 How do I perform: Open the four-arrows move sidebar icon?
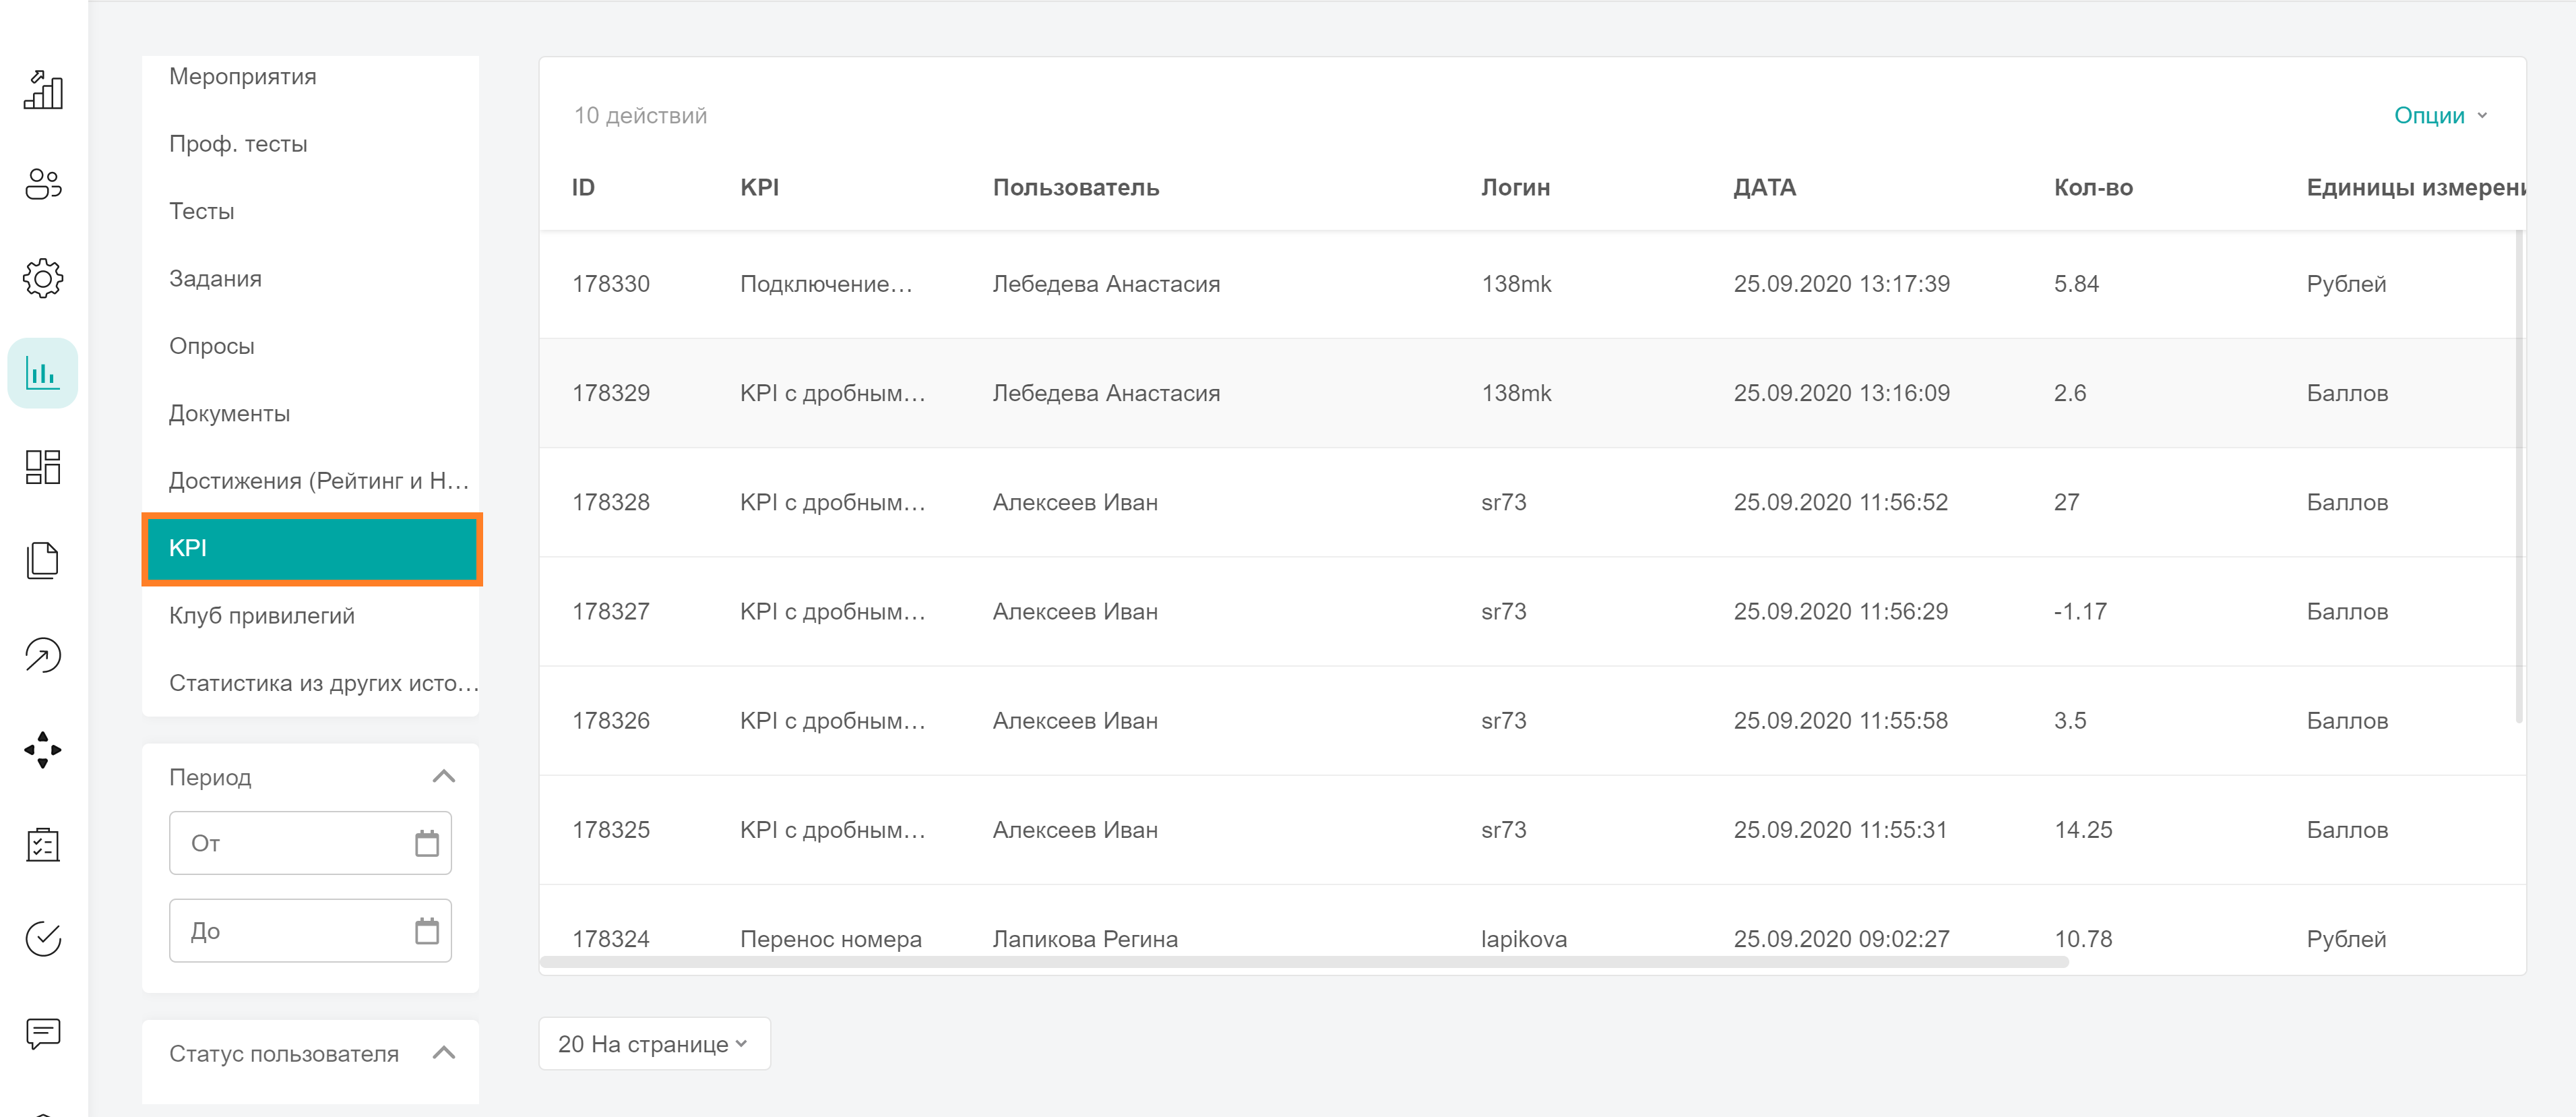click(x=43, y=750)
